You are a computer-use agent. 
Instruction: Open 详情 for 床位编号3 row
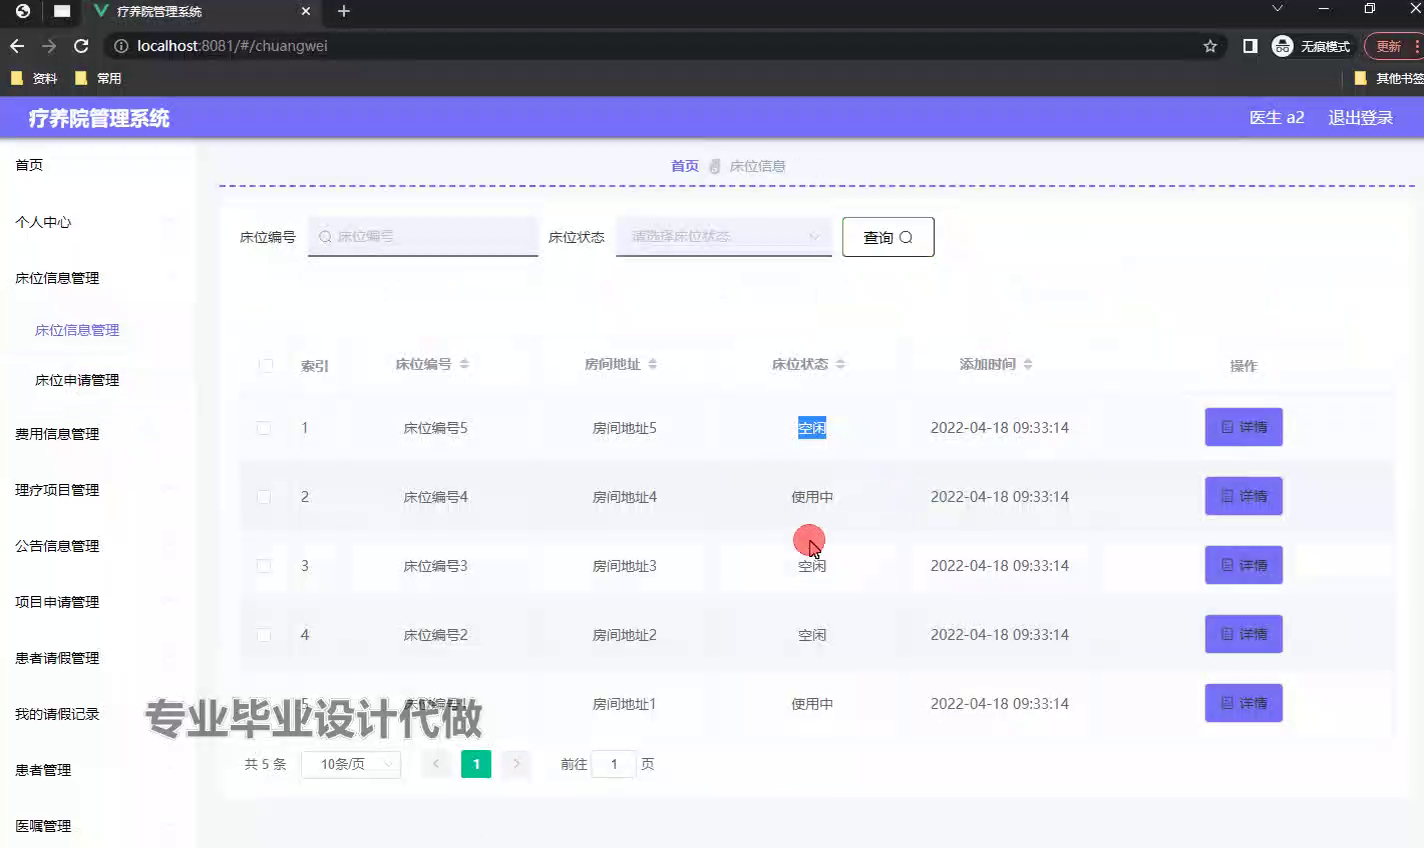pyautogui.click(x=1243, y=565)
